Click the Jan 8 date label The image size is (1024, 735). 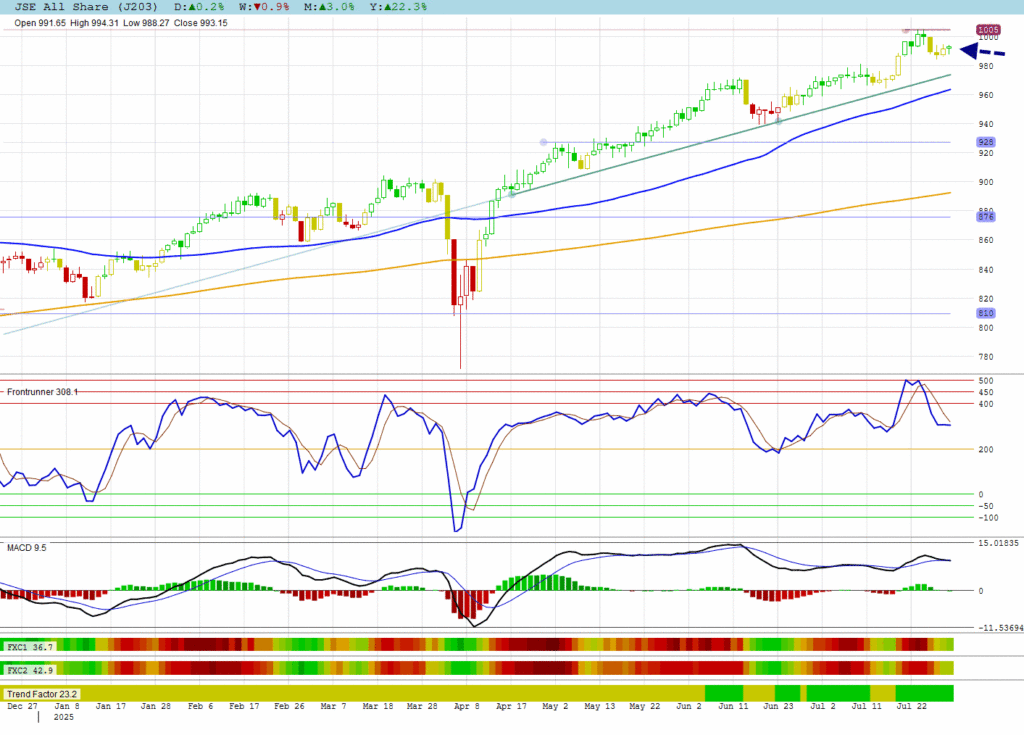[67, 706]
